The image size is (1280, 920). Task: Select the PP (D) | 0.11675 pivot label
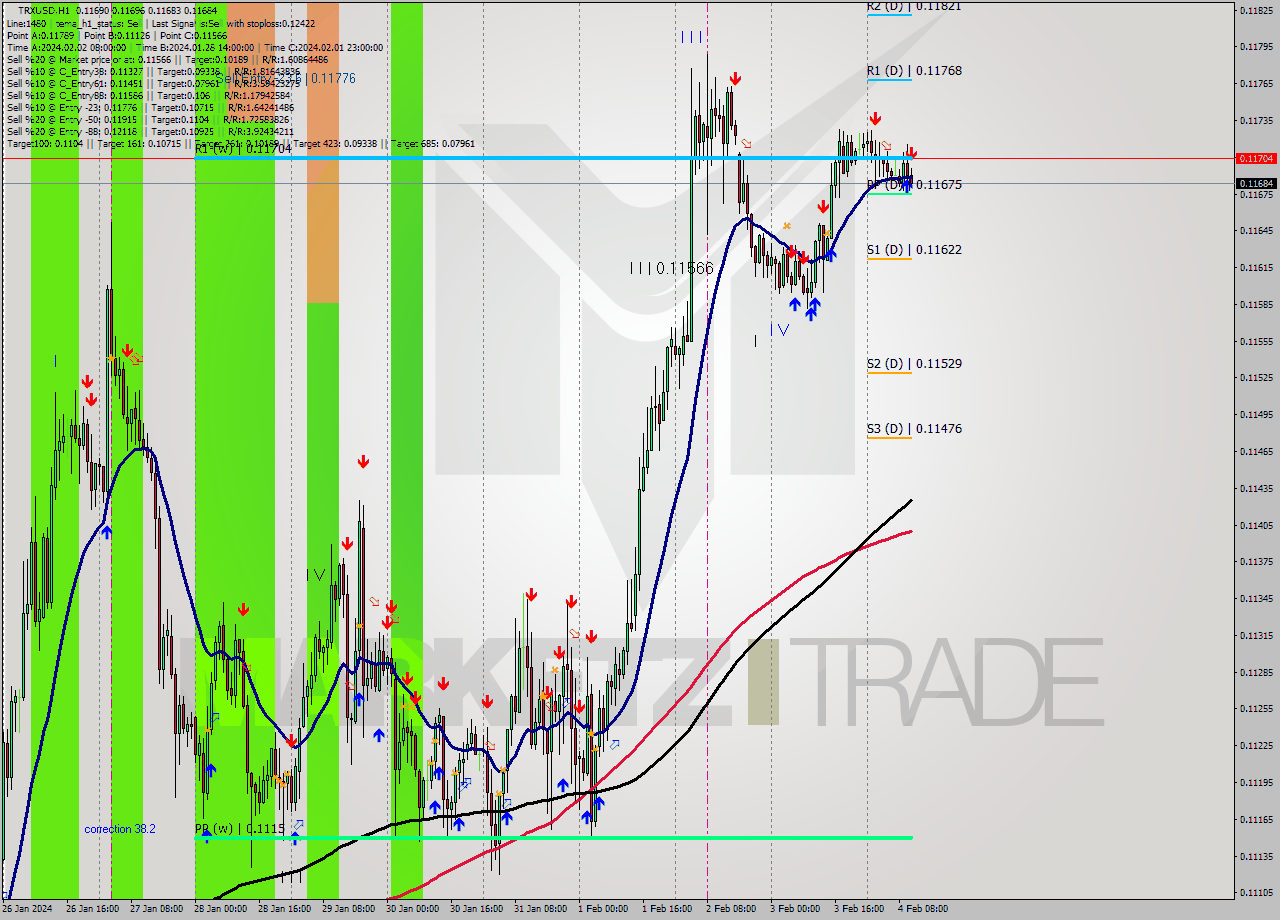point(914,185)
